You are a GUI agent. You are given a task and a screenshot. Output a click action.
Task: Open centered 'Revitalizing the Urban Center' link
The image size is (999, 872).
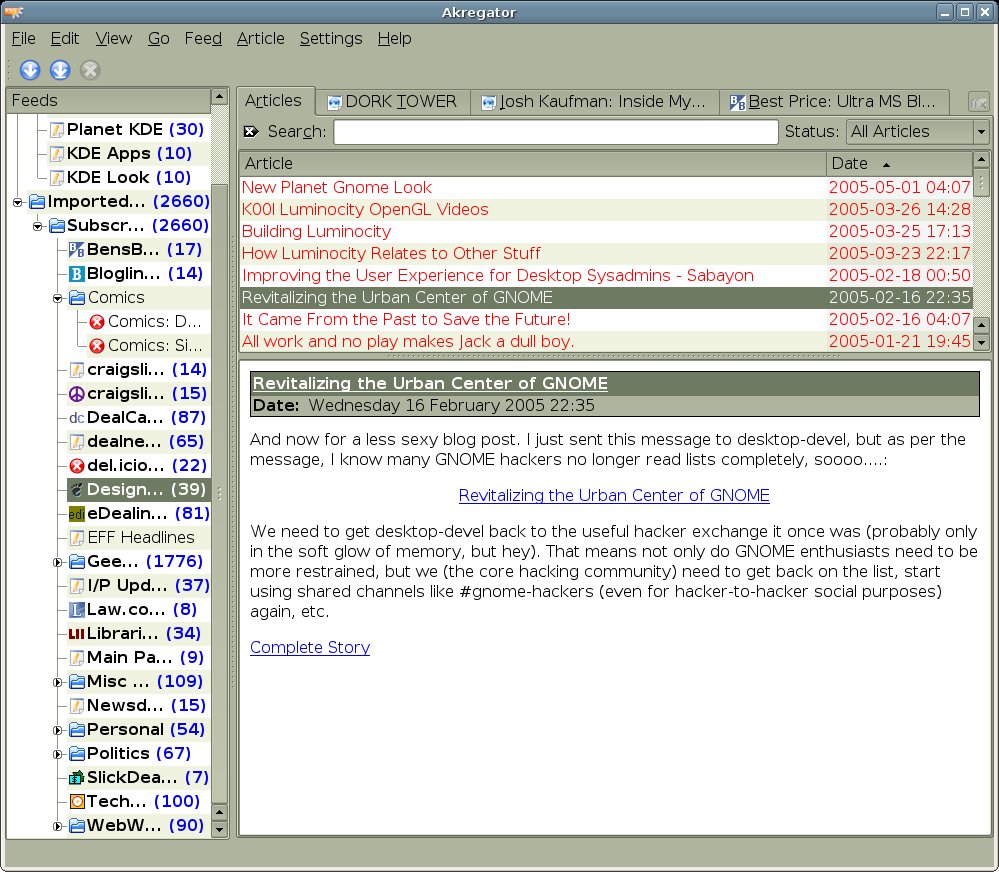click(614, 496)
